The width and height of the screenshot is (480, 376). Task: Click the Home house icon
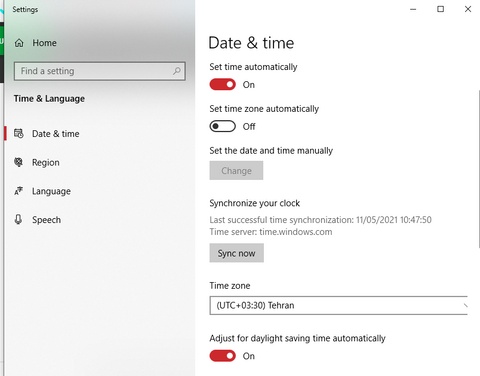[19, 43]
